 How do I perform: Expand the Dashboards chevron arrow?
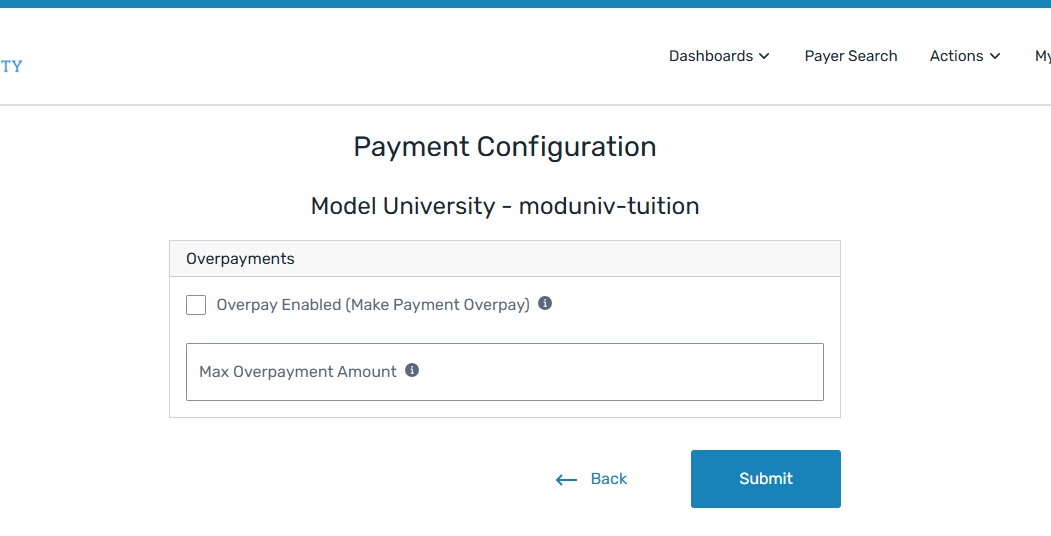coord(765,57)
